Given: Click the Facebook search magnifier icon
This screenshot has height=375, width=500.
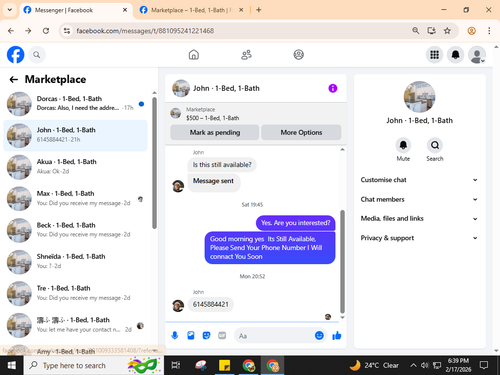Looking at the screenshot, I should [37, 55].
